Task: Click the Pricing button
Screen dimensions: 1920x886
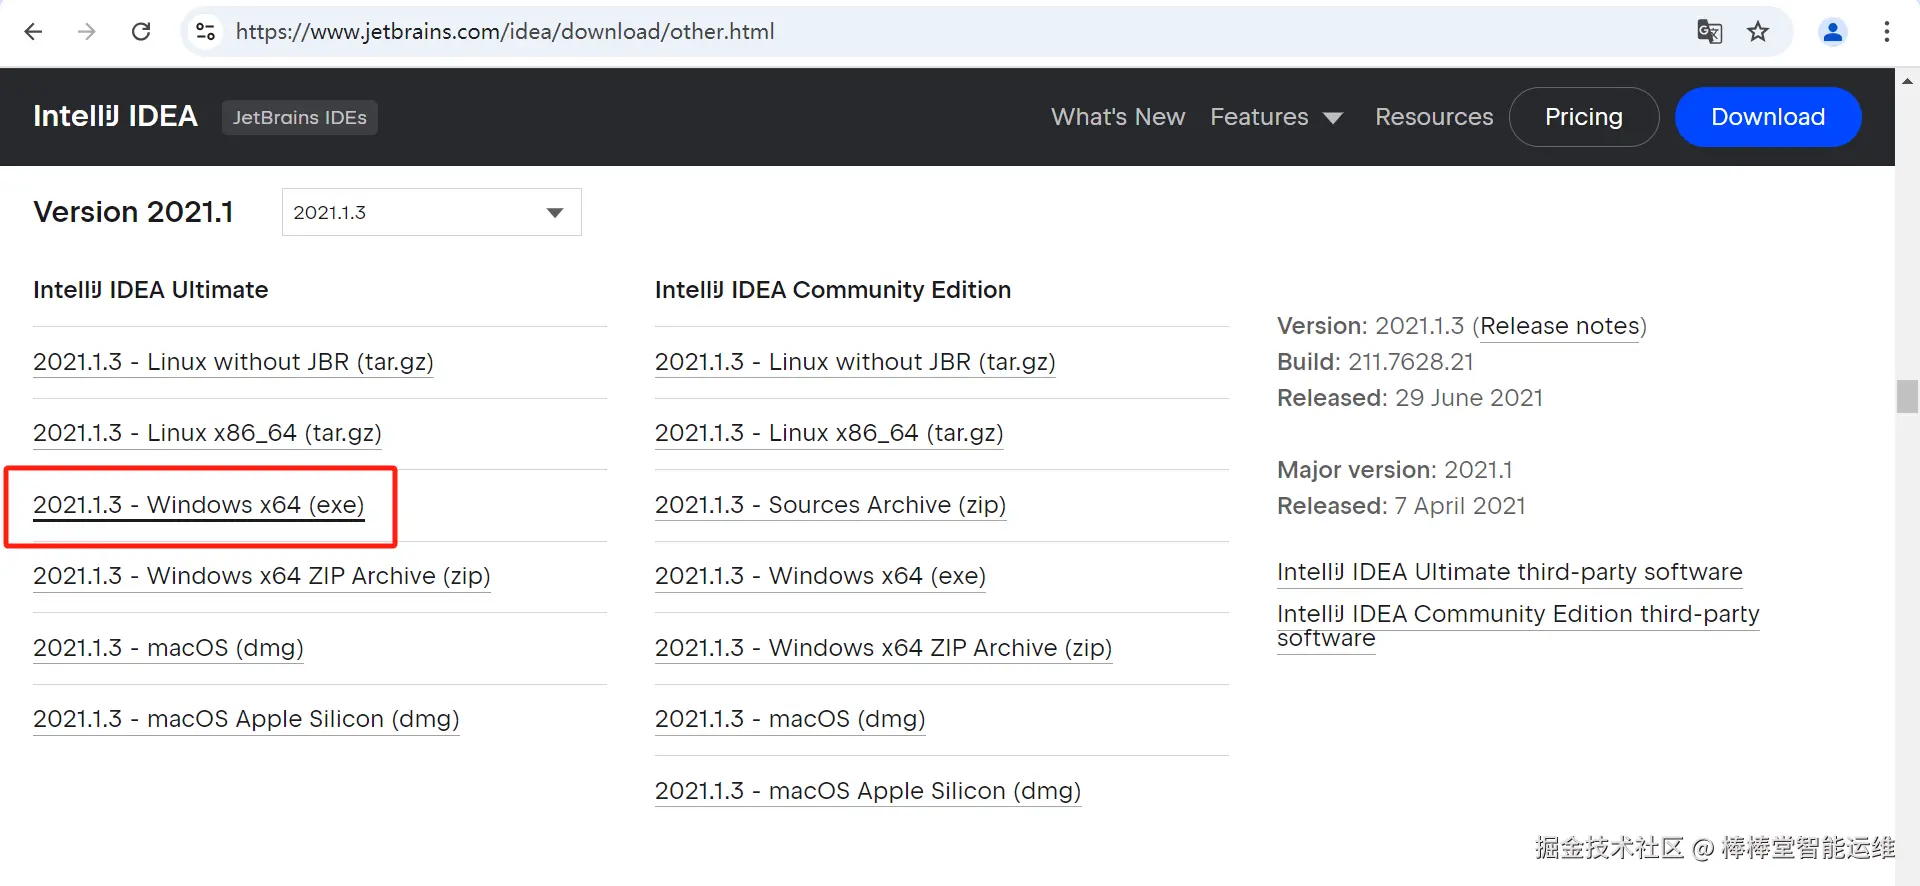Action: [1583, 117]
